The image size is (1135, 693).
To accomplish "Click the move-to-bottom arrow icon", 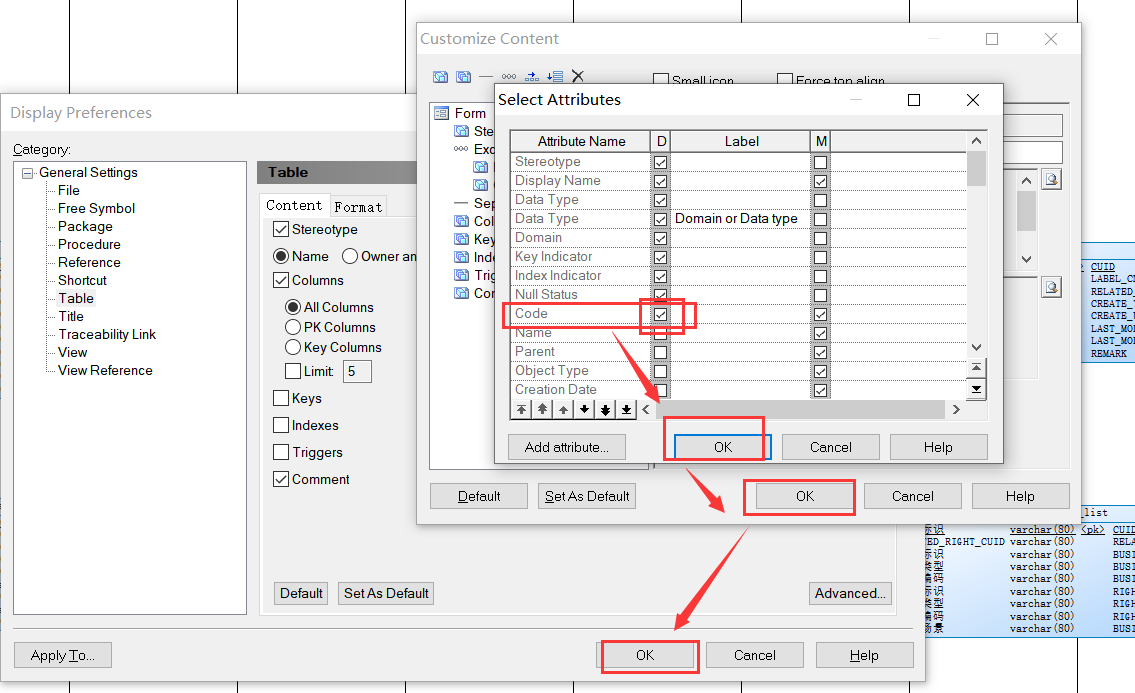I will (x=626, y=409).
